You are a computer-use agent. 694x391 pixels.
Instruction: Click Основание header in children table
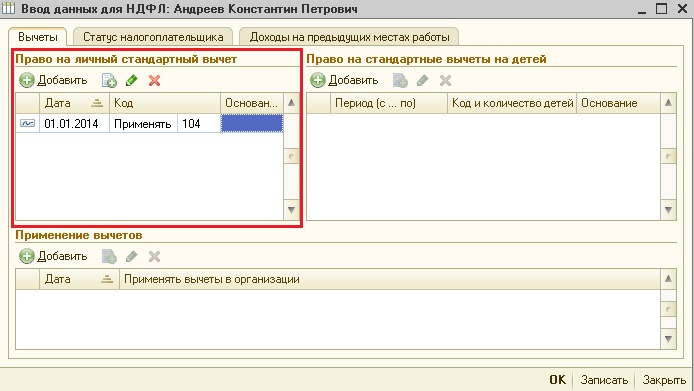tap(618, 103)
